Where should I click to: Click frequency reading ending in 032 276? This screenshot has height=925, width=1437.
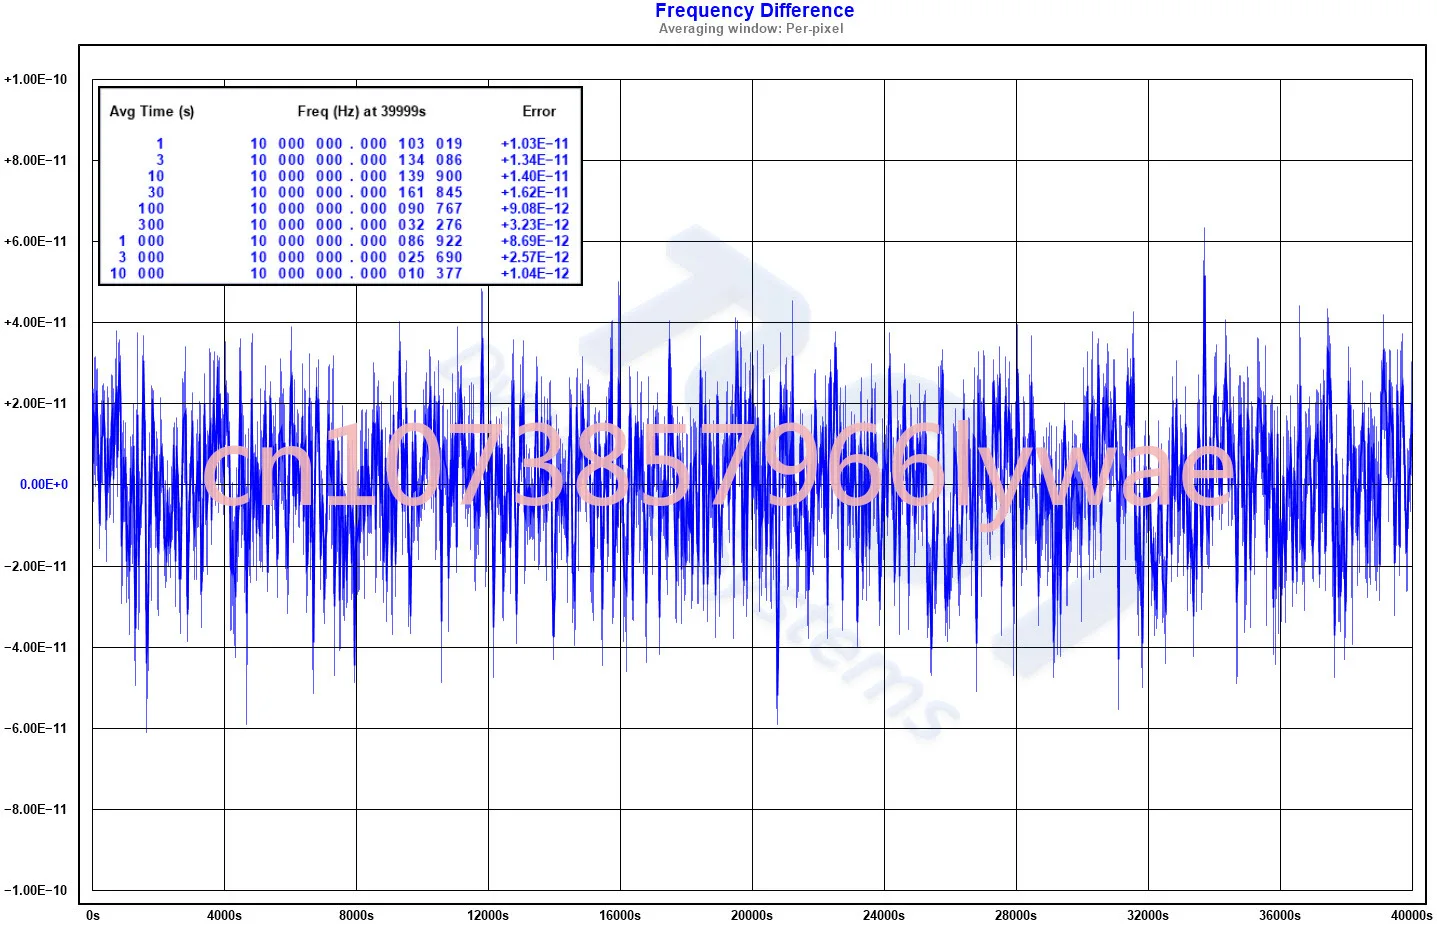pyautogui.click(x=356, y=225)
